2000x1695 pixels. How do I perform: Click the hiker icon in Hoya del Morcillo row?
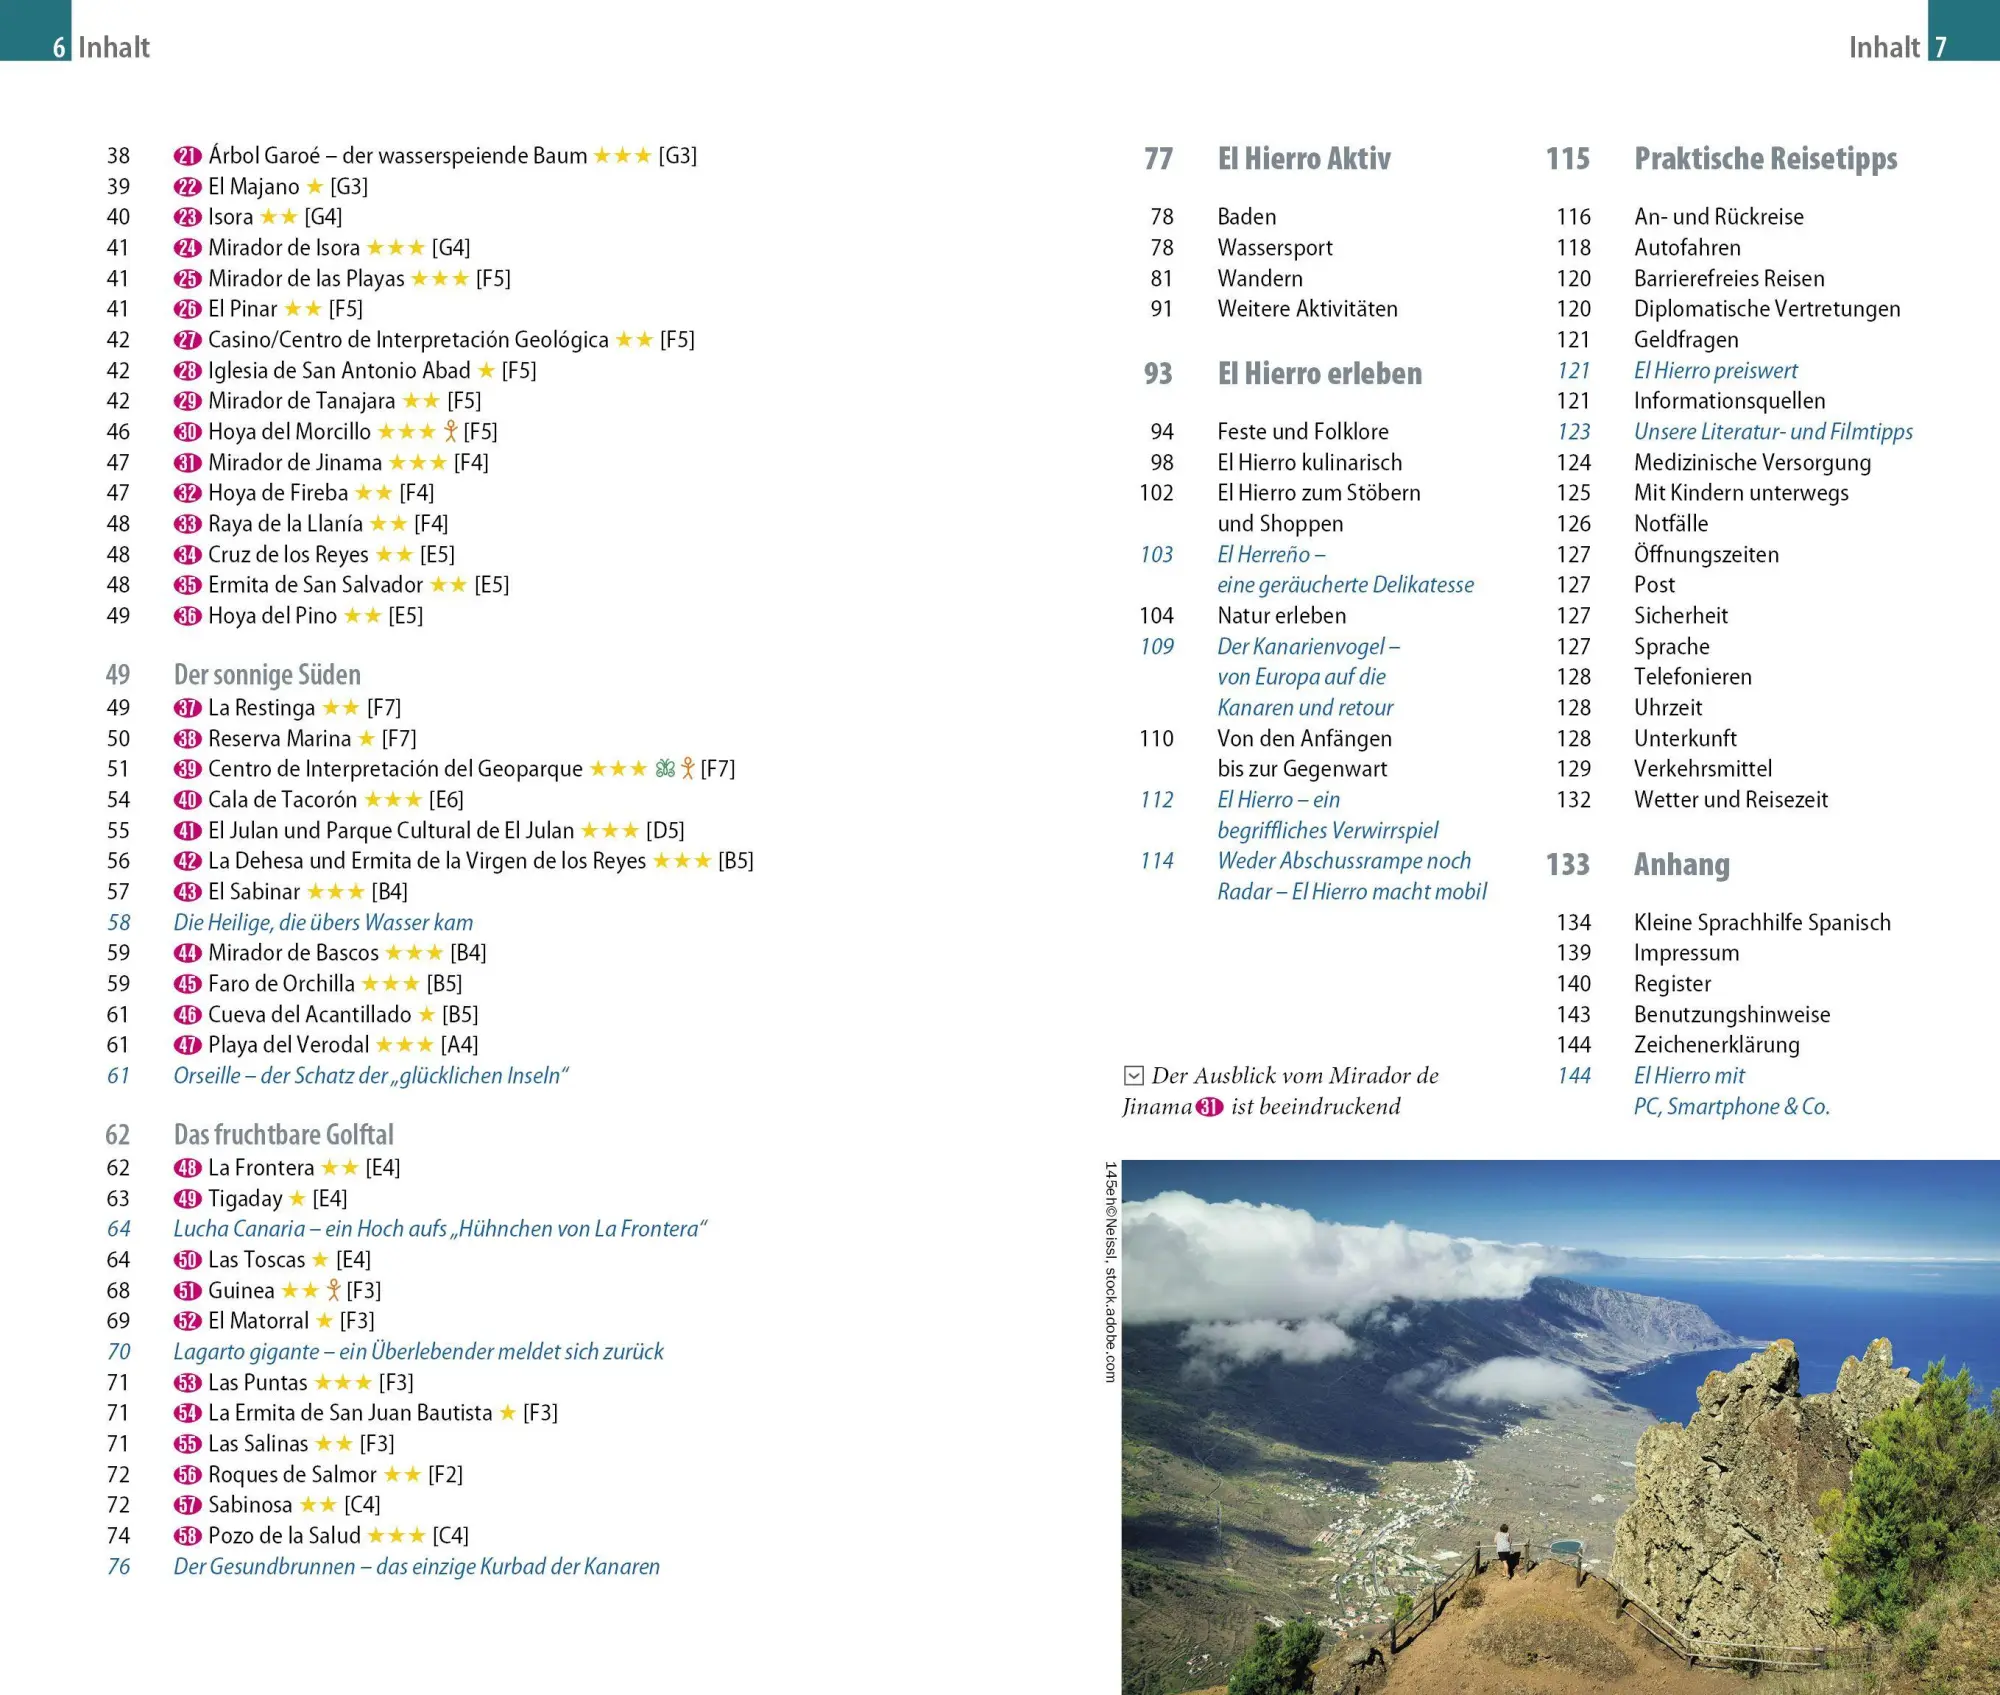[x=450, y=431]
